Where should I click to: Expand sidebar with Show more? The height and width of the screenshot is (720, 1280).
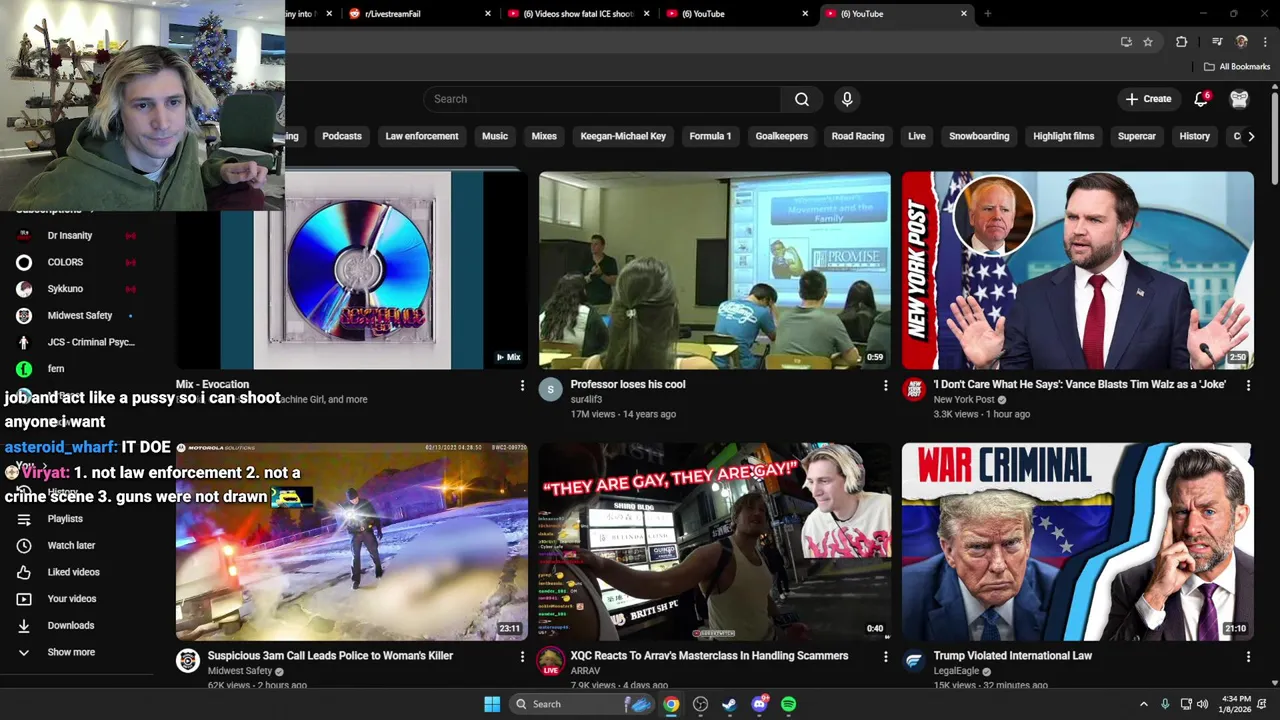click(71, 652)
